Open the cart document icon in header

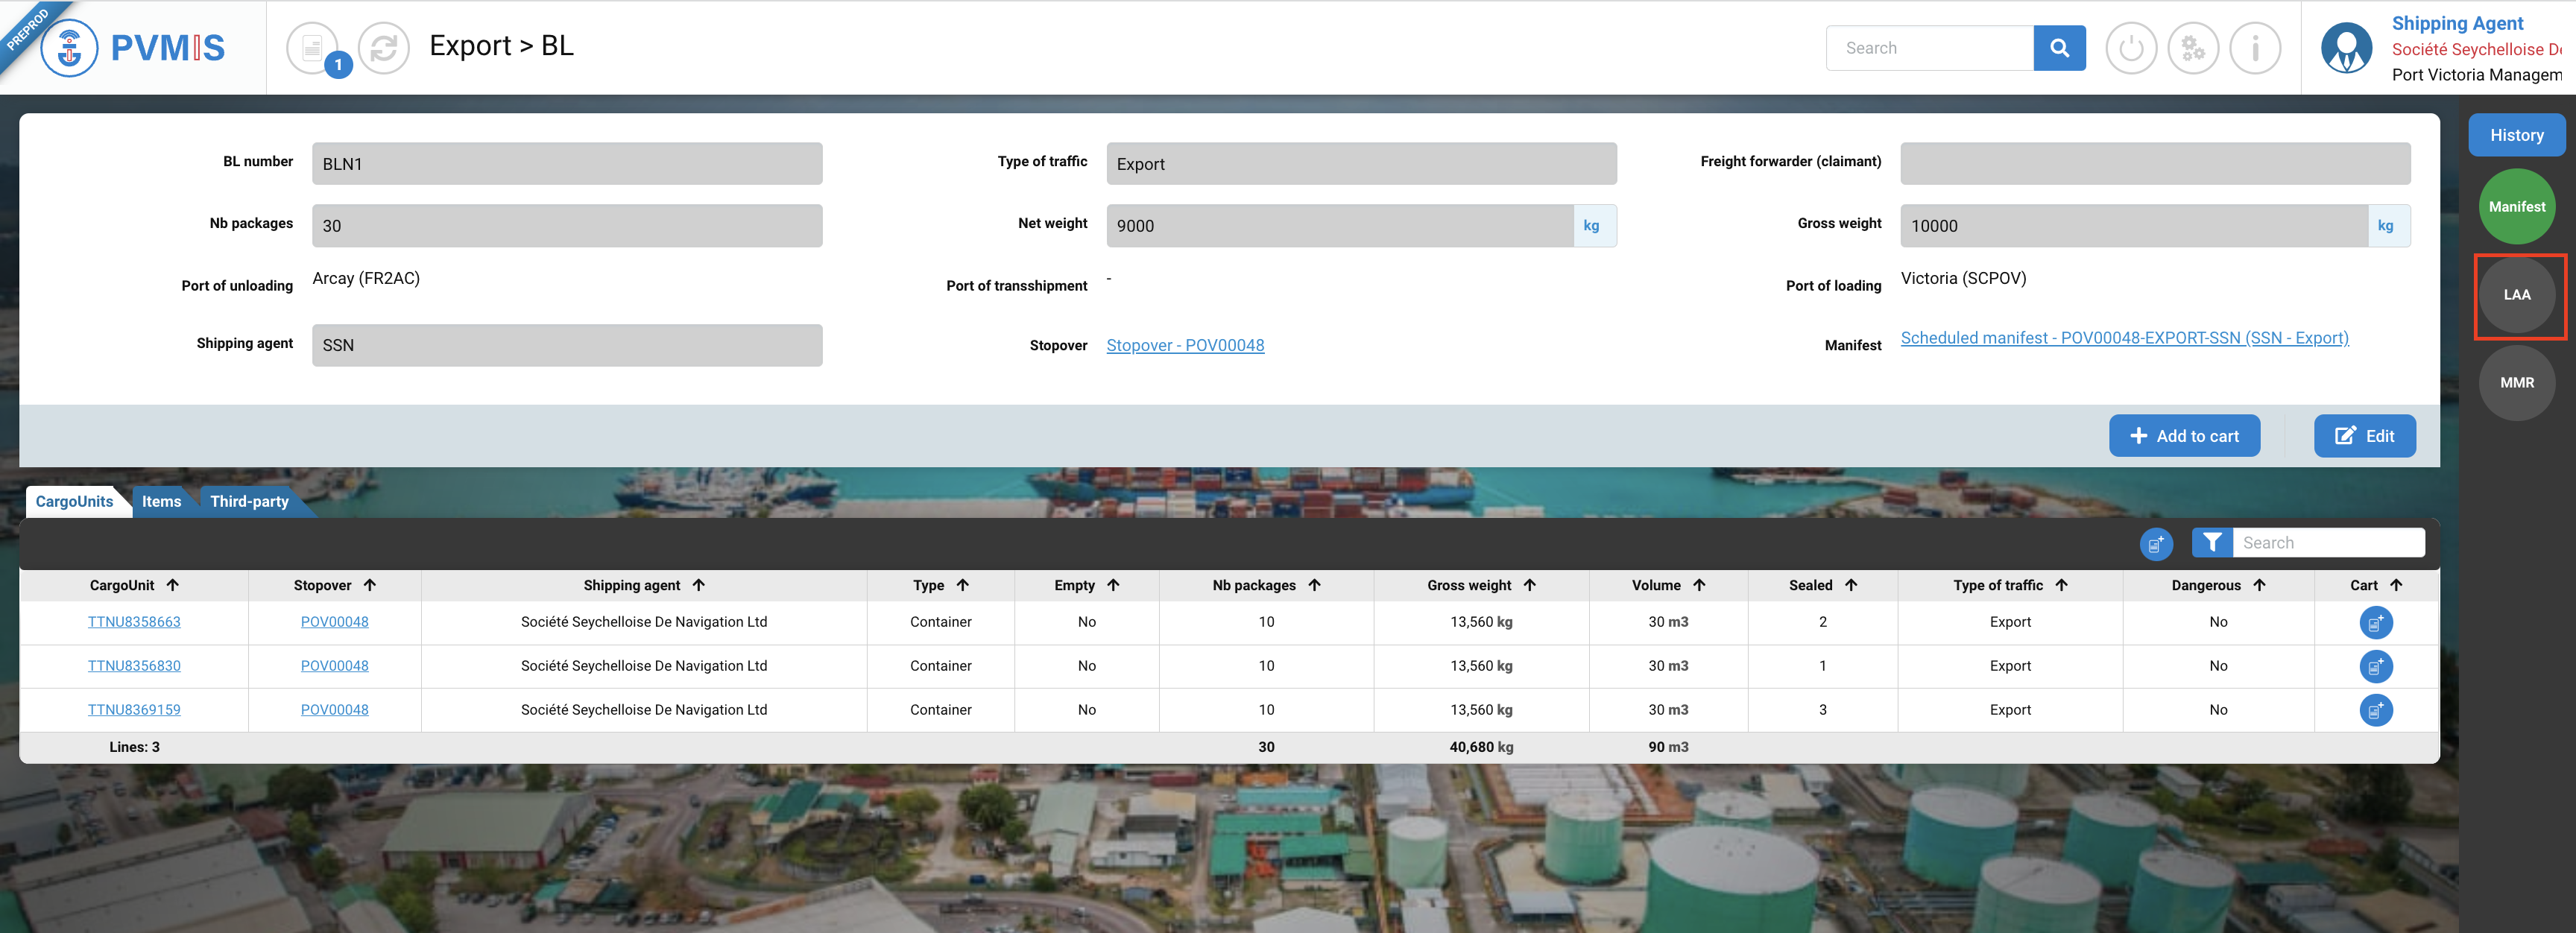312,47
